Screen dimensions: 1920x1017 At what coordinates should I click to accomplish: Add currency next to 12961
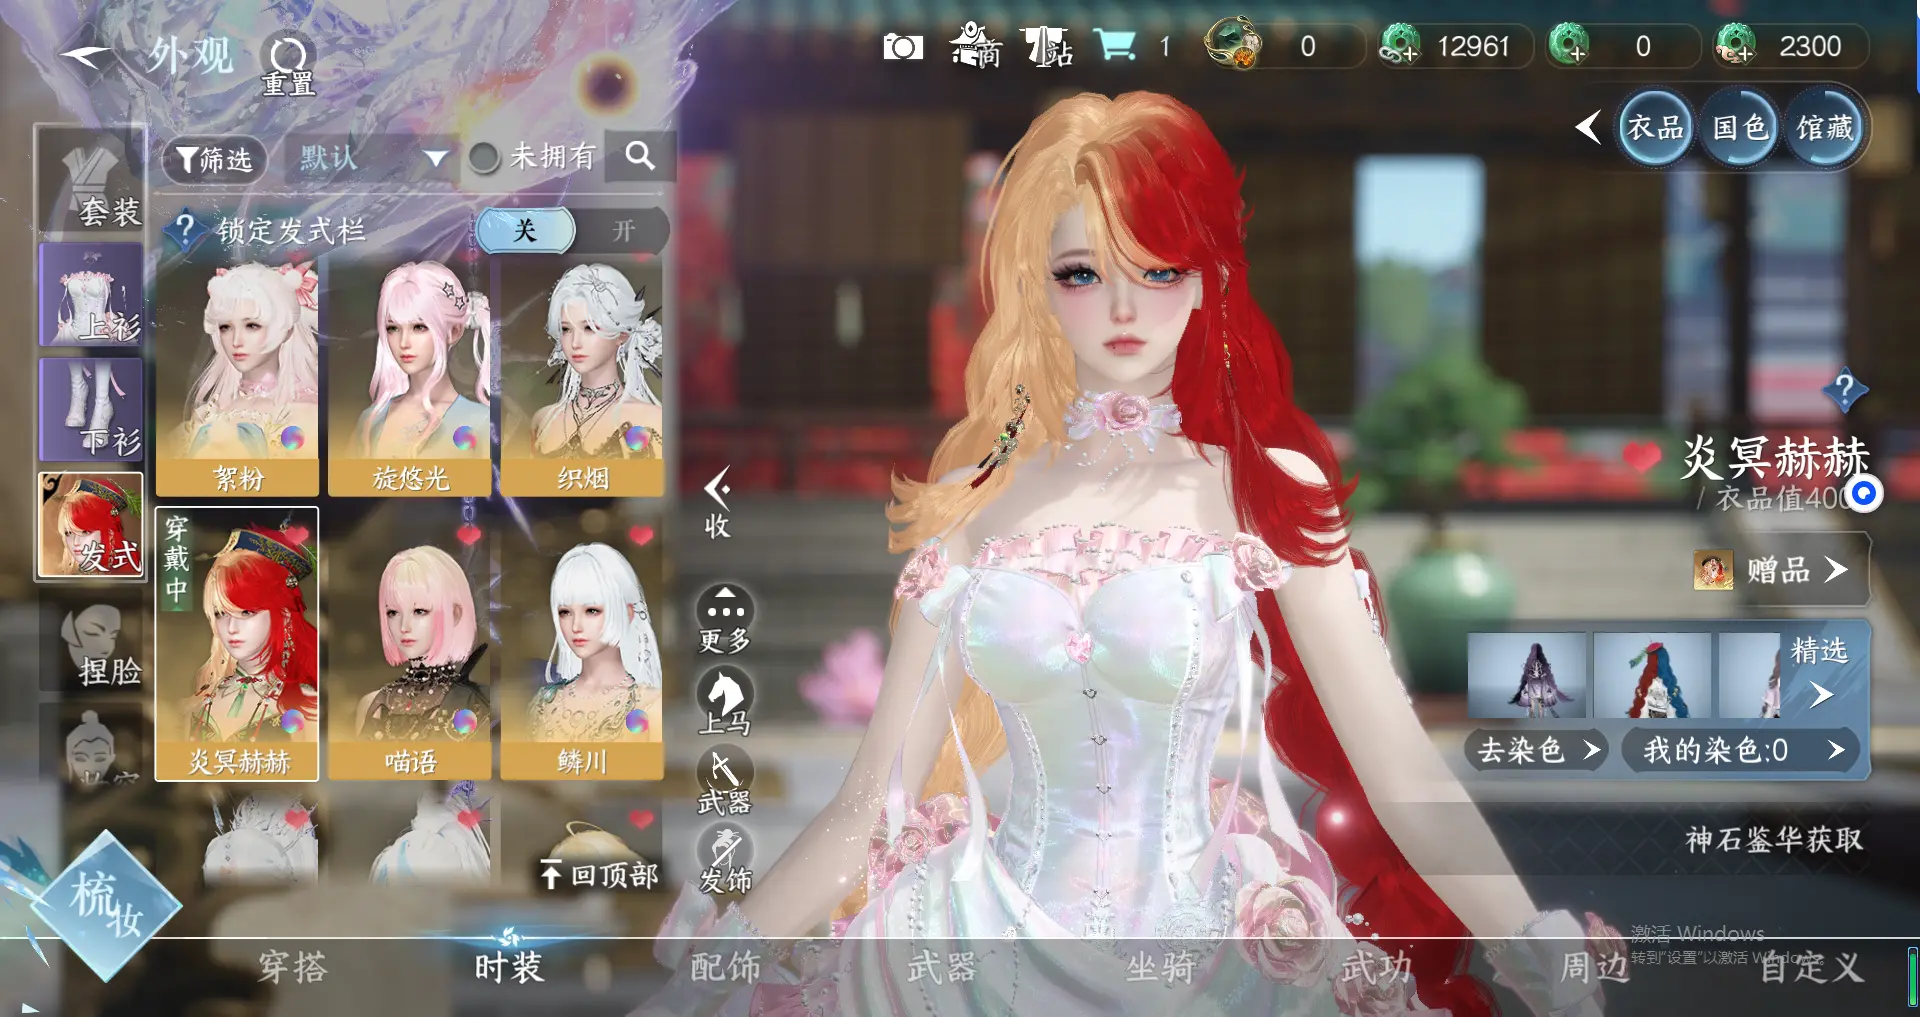1400,46
